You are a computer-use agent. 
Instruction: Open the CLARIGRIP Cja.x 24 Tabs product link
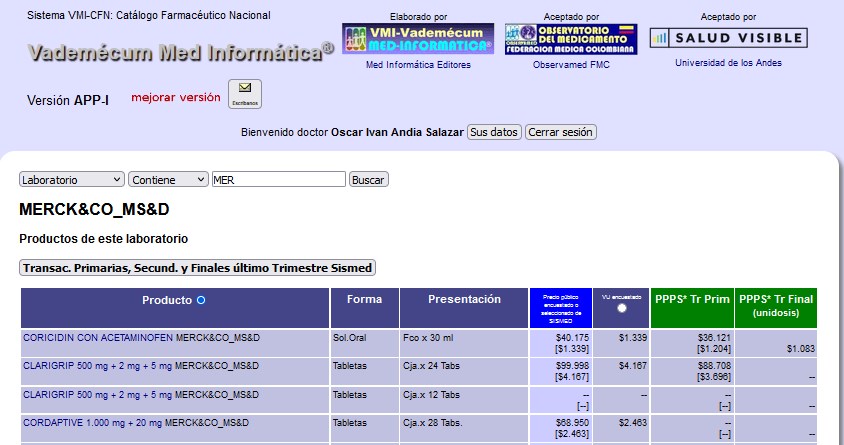pyautogui.click(x=97, y=366)
